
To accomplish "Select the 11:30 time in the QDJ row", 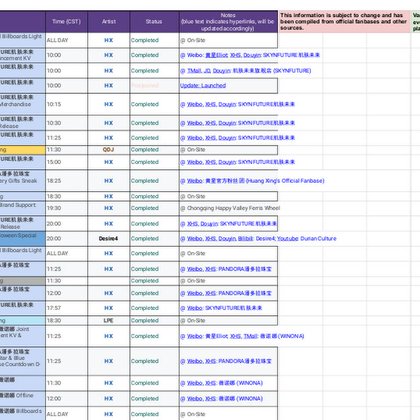I will [66, 150].
